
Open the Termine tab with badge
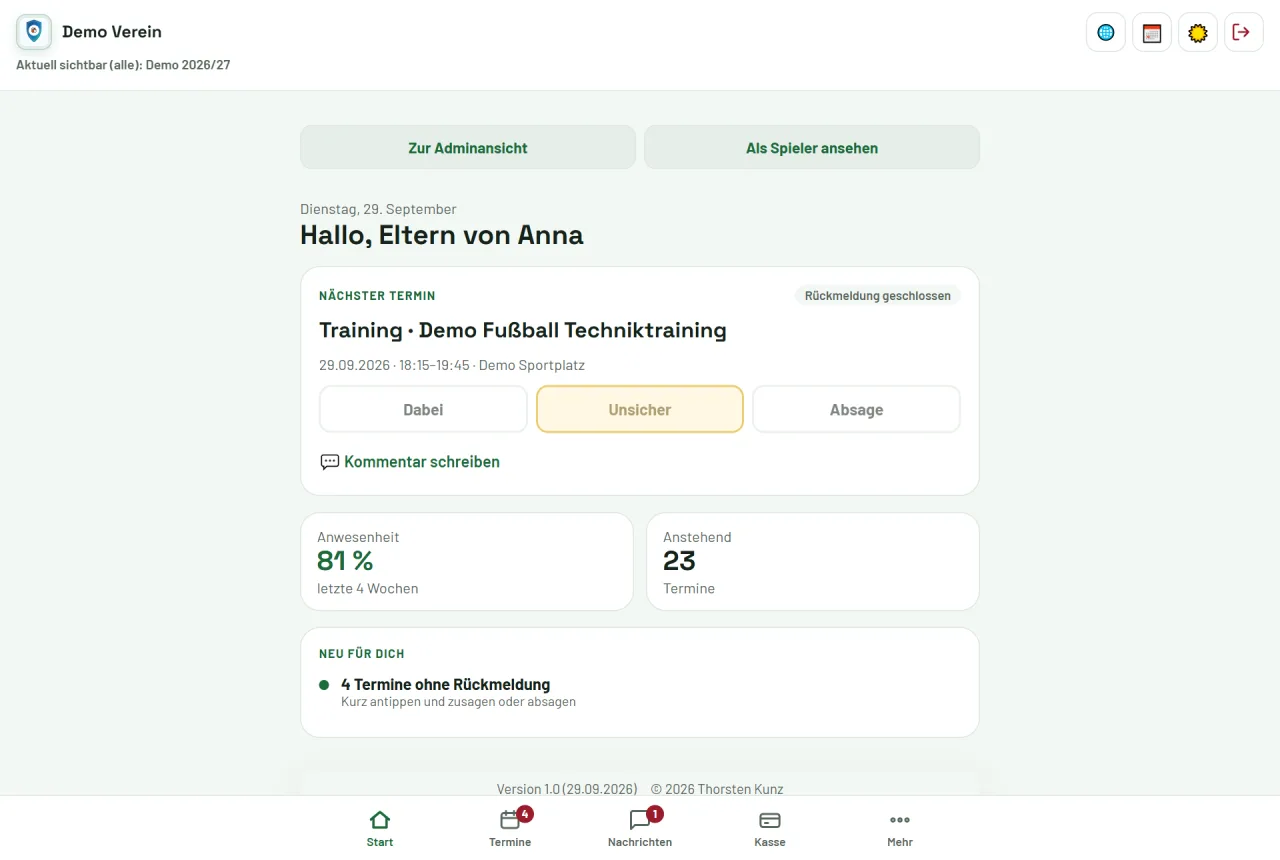(x=510, y=828)
